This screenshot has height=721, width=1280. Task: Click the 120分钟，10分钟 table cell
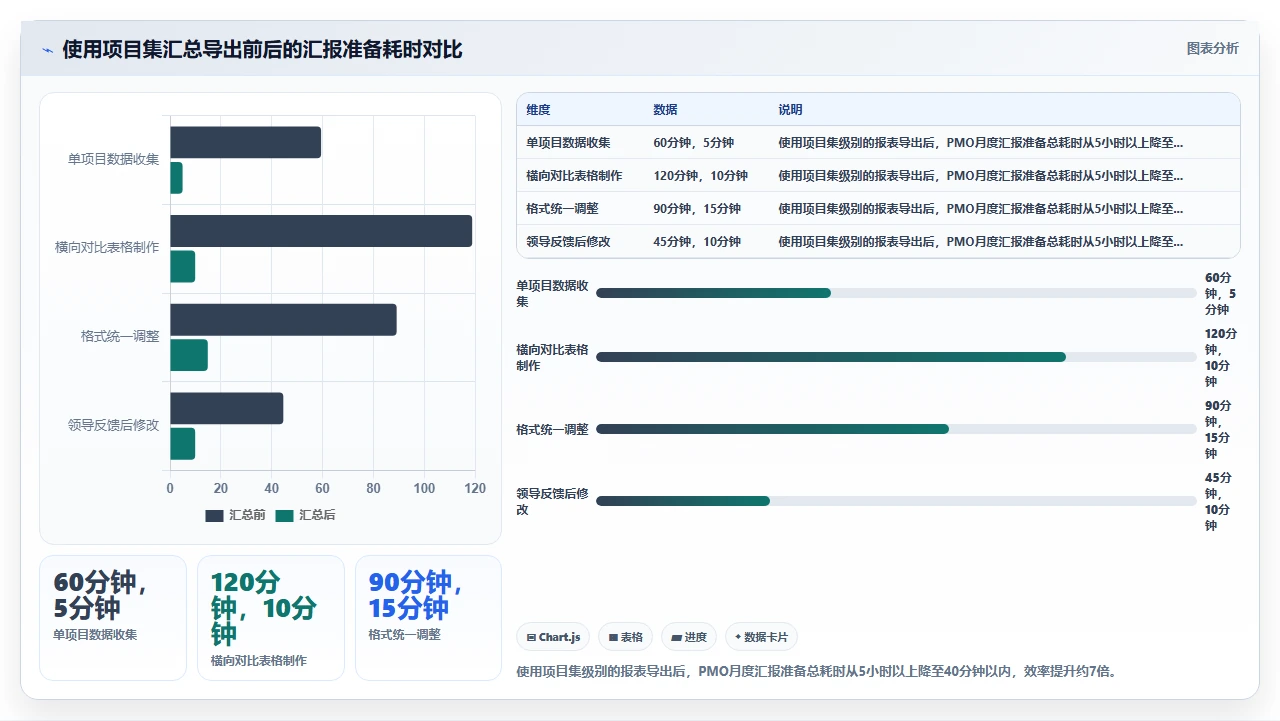tap(700, 176)
